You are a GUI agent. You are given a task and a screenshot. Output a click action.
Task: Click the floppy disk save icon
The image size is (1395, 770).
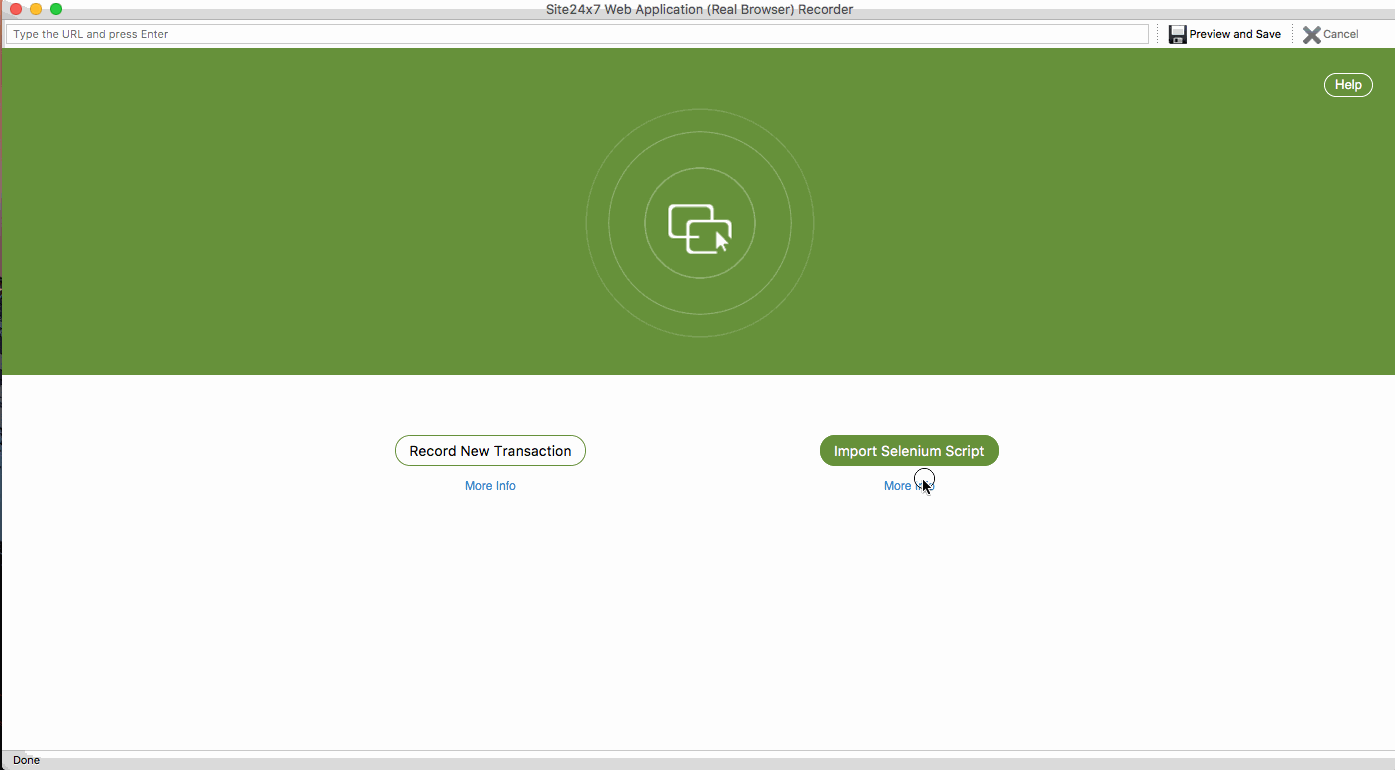[x=1176, y=33]
